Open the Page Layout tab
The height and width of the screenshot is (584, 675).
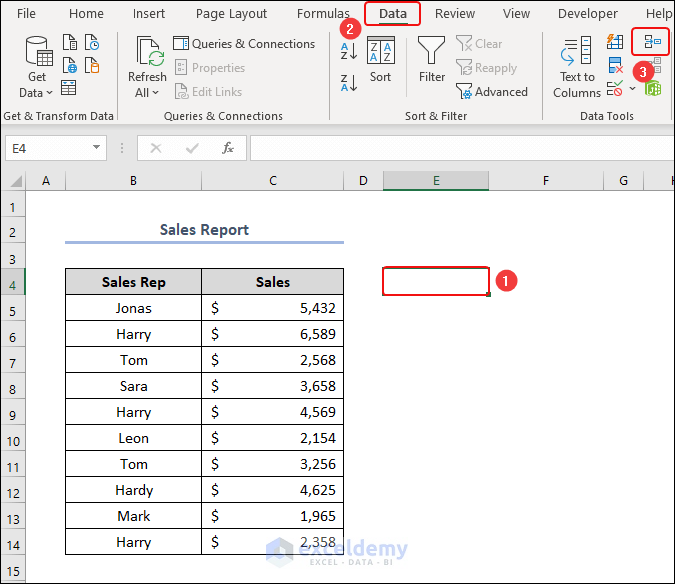231,14
